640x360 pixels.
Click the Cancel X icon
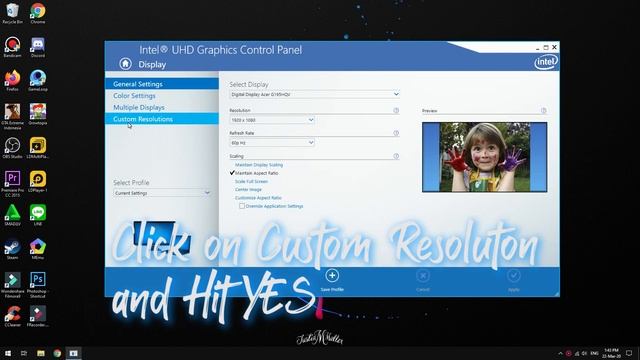pos(423,276)
